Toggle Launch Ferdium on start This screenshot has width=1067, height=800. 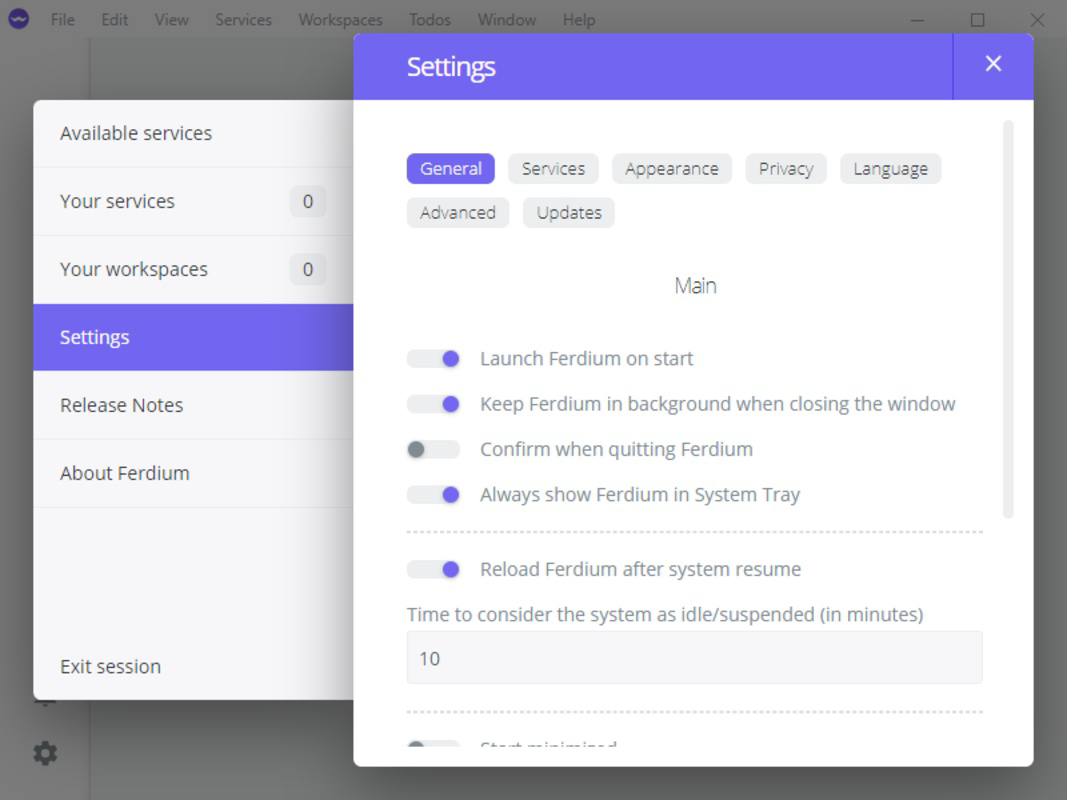pyautogui.click(x=433, y=359)
